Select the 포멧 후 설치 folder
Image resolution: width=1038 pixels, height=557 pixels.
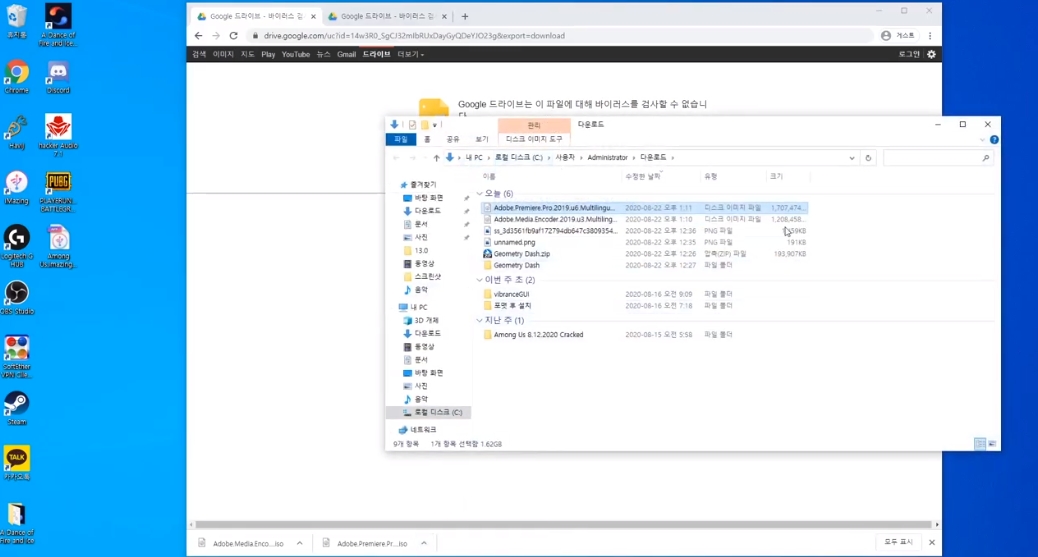(x=508, y=306)
